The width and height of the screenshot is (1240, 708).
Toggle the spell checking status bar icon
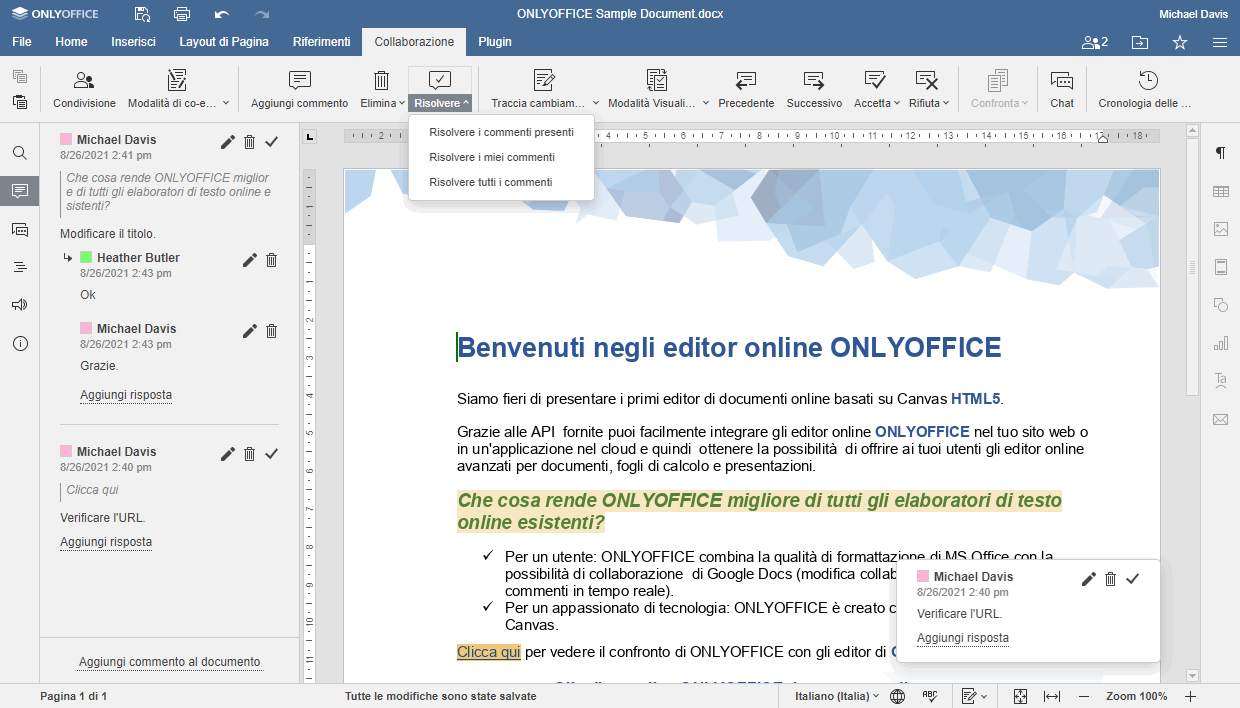point(929,696)
